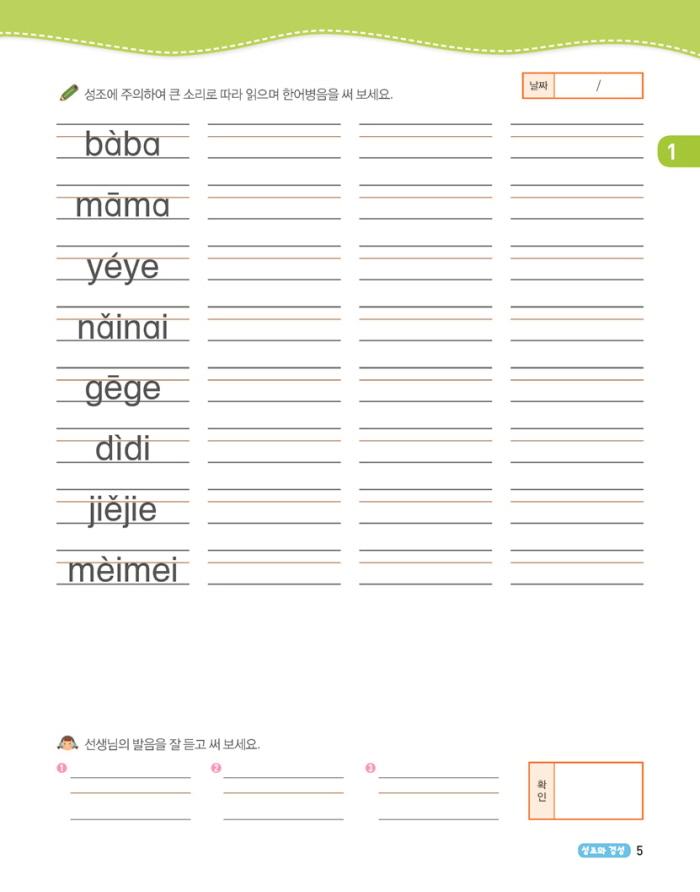This screenshot has height=892, width=700.
Task: Click the green pencil icon
Action: 68,94
